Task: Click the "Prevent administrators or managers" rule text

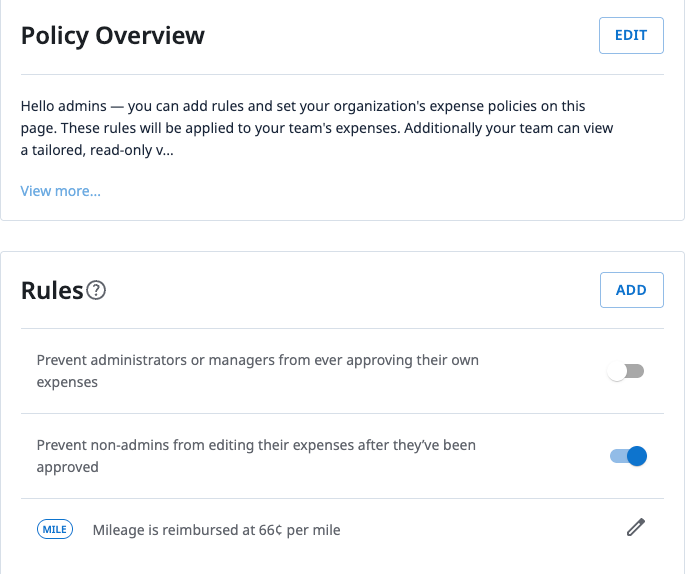Action: click(257, 360)
